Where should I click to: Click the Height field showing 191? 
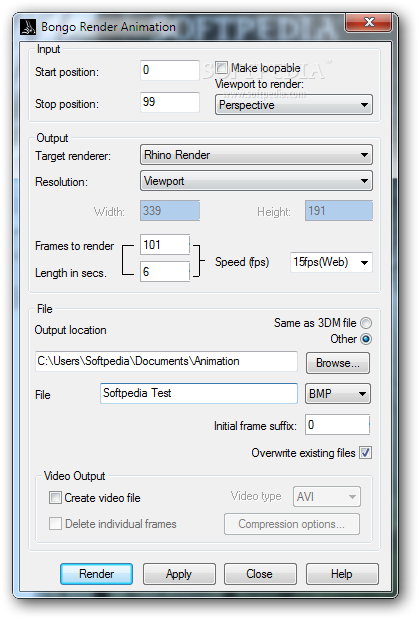pos(338,210)
